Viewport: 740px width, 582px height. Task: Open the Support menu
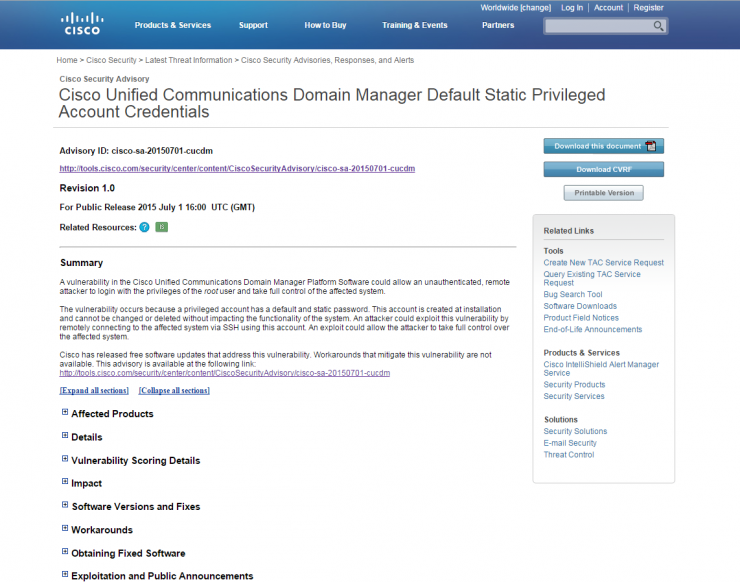(x=253, y=25)
